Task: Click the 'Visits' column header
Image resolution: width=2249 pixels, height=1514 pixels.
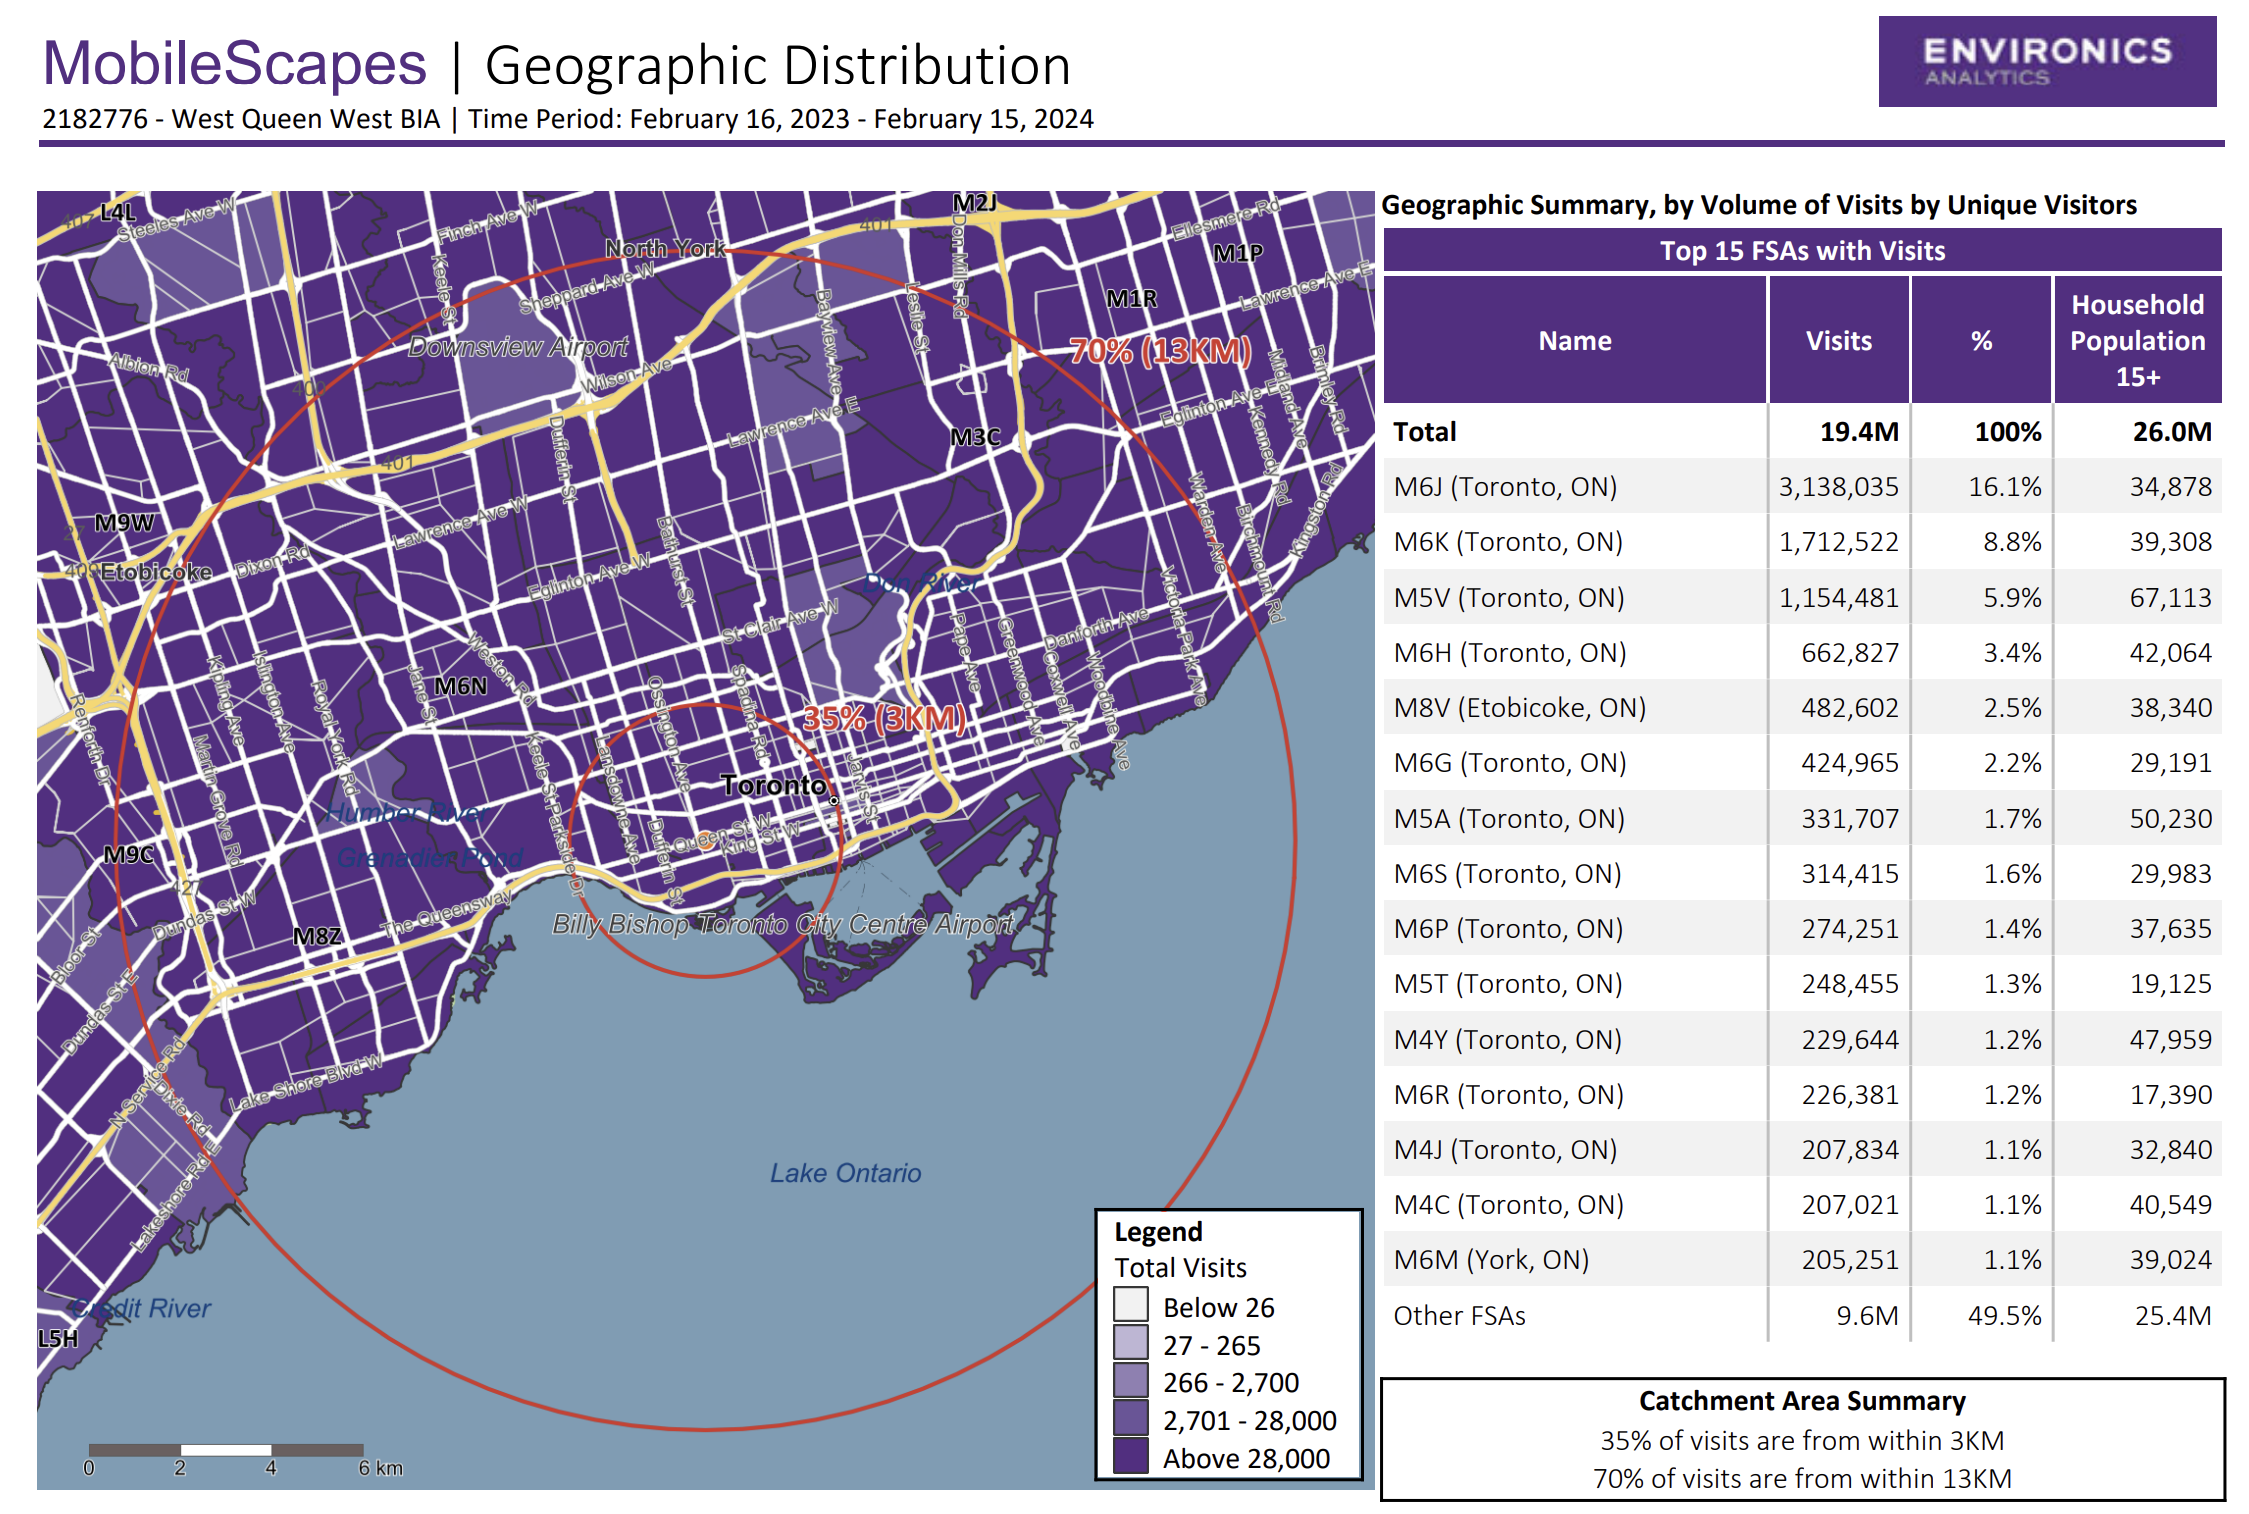Action: point(1838,340)
